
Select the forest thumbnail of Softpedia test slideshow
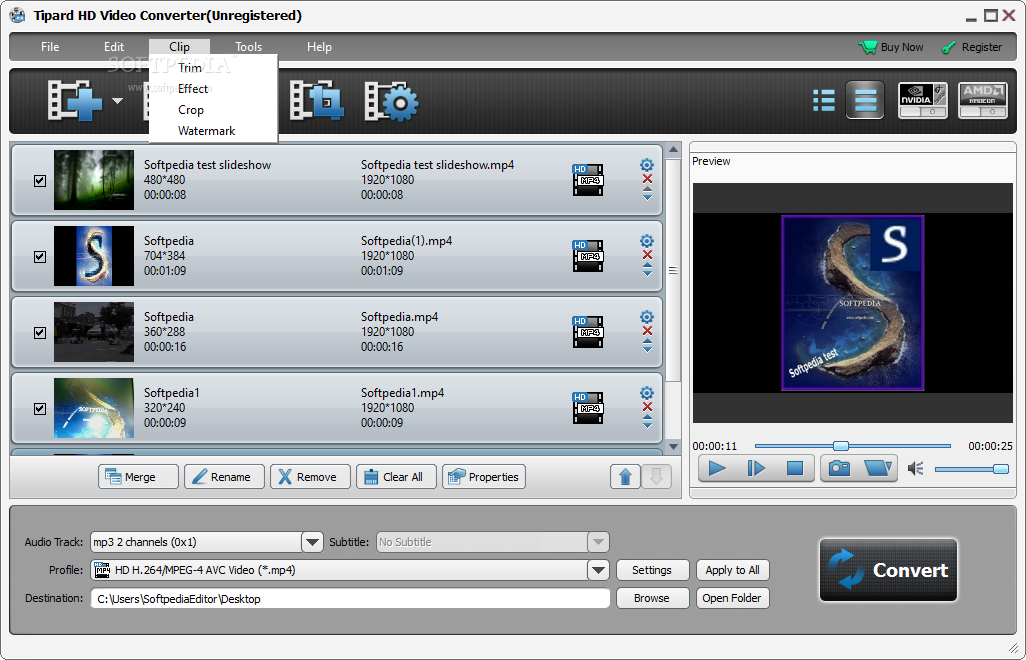click(x=94, y=180)
